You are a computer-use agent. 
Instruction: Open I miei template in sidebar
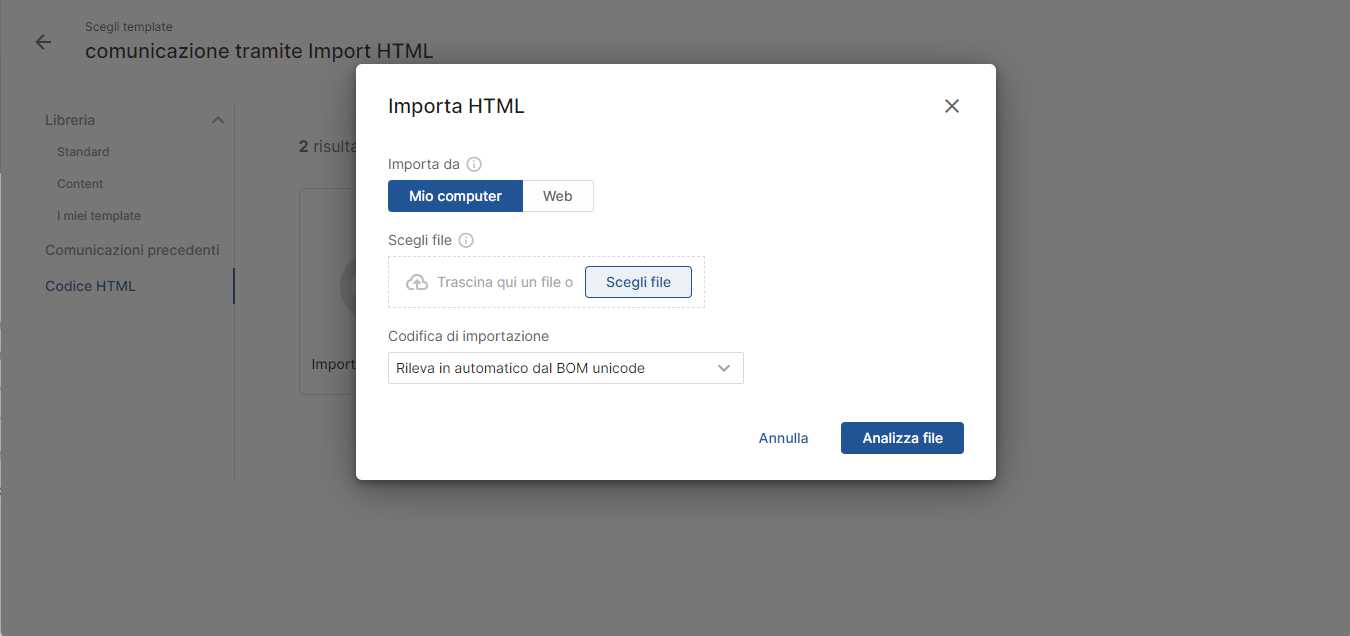click(99, 216)
